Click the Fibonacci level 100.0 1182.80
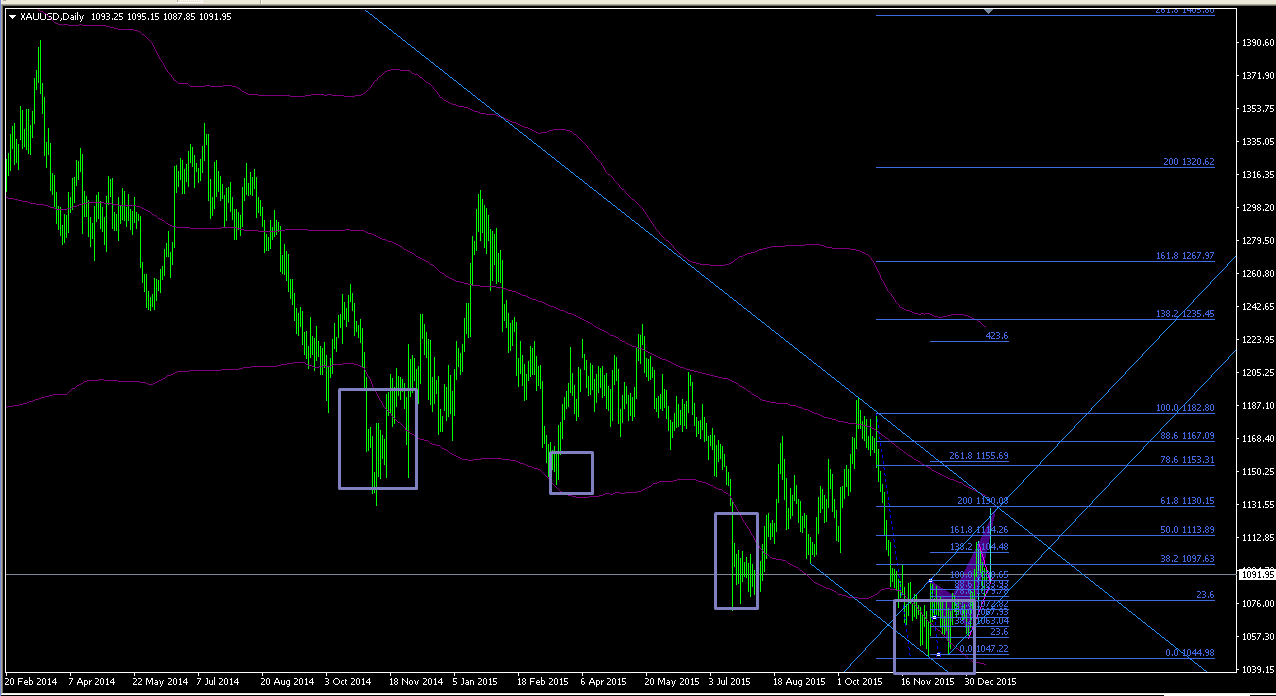The width and height of the screenshot is (1276, 696). pyautogui.click(x=1184, y=408)
